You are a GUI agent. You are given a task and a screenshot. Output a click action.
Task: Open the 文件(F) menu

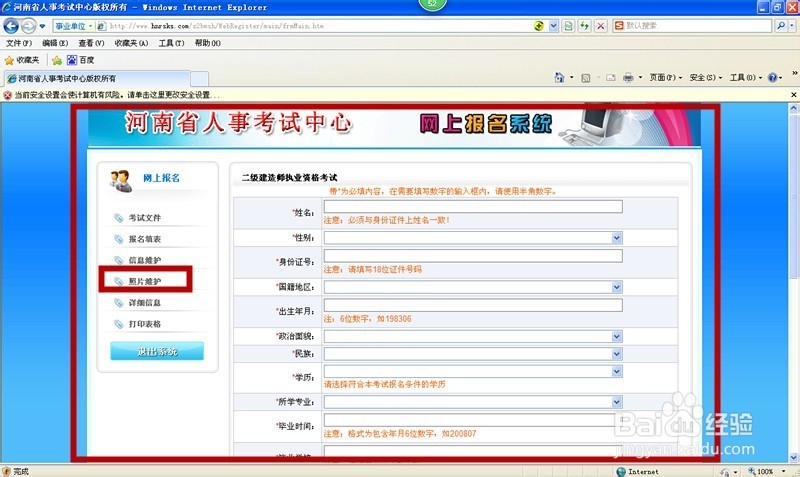coord(19,43)
